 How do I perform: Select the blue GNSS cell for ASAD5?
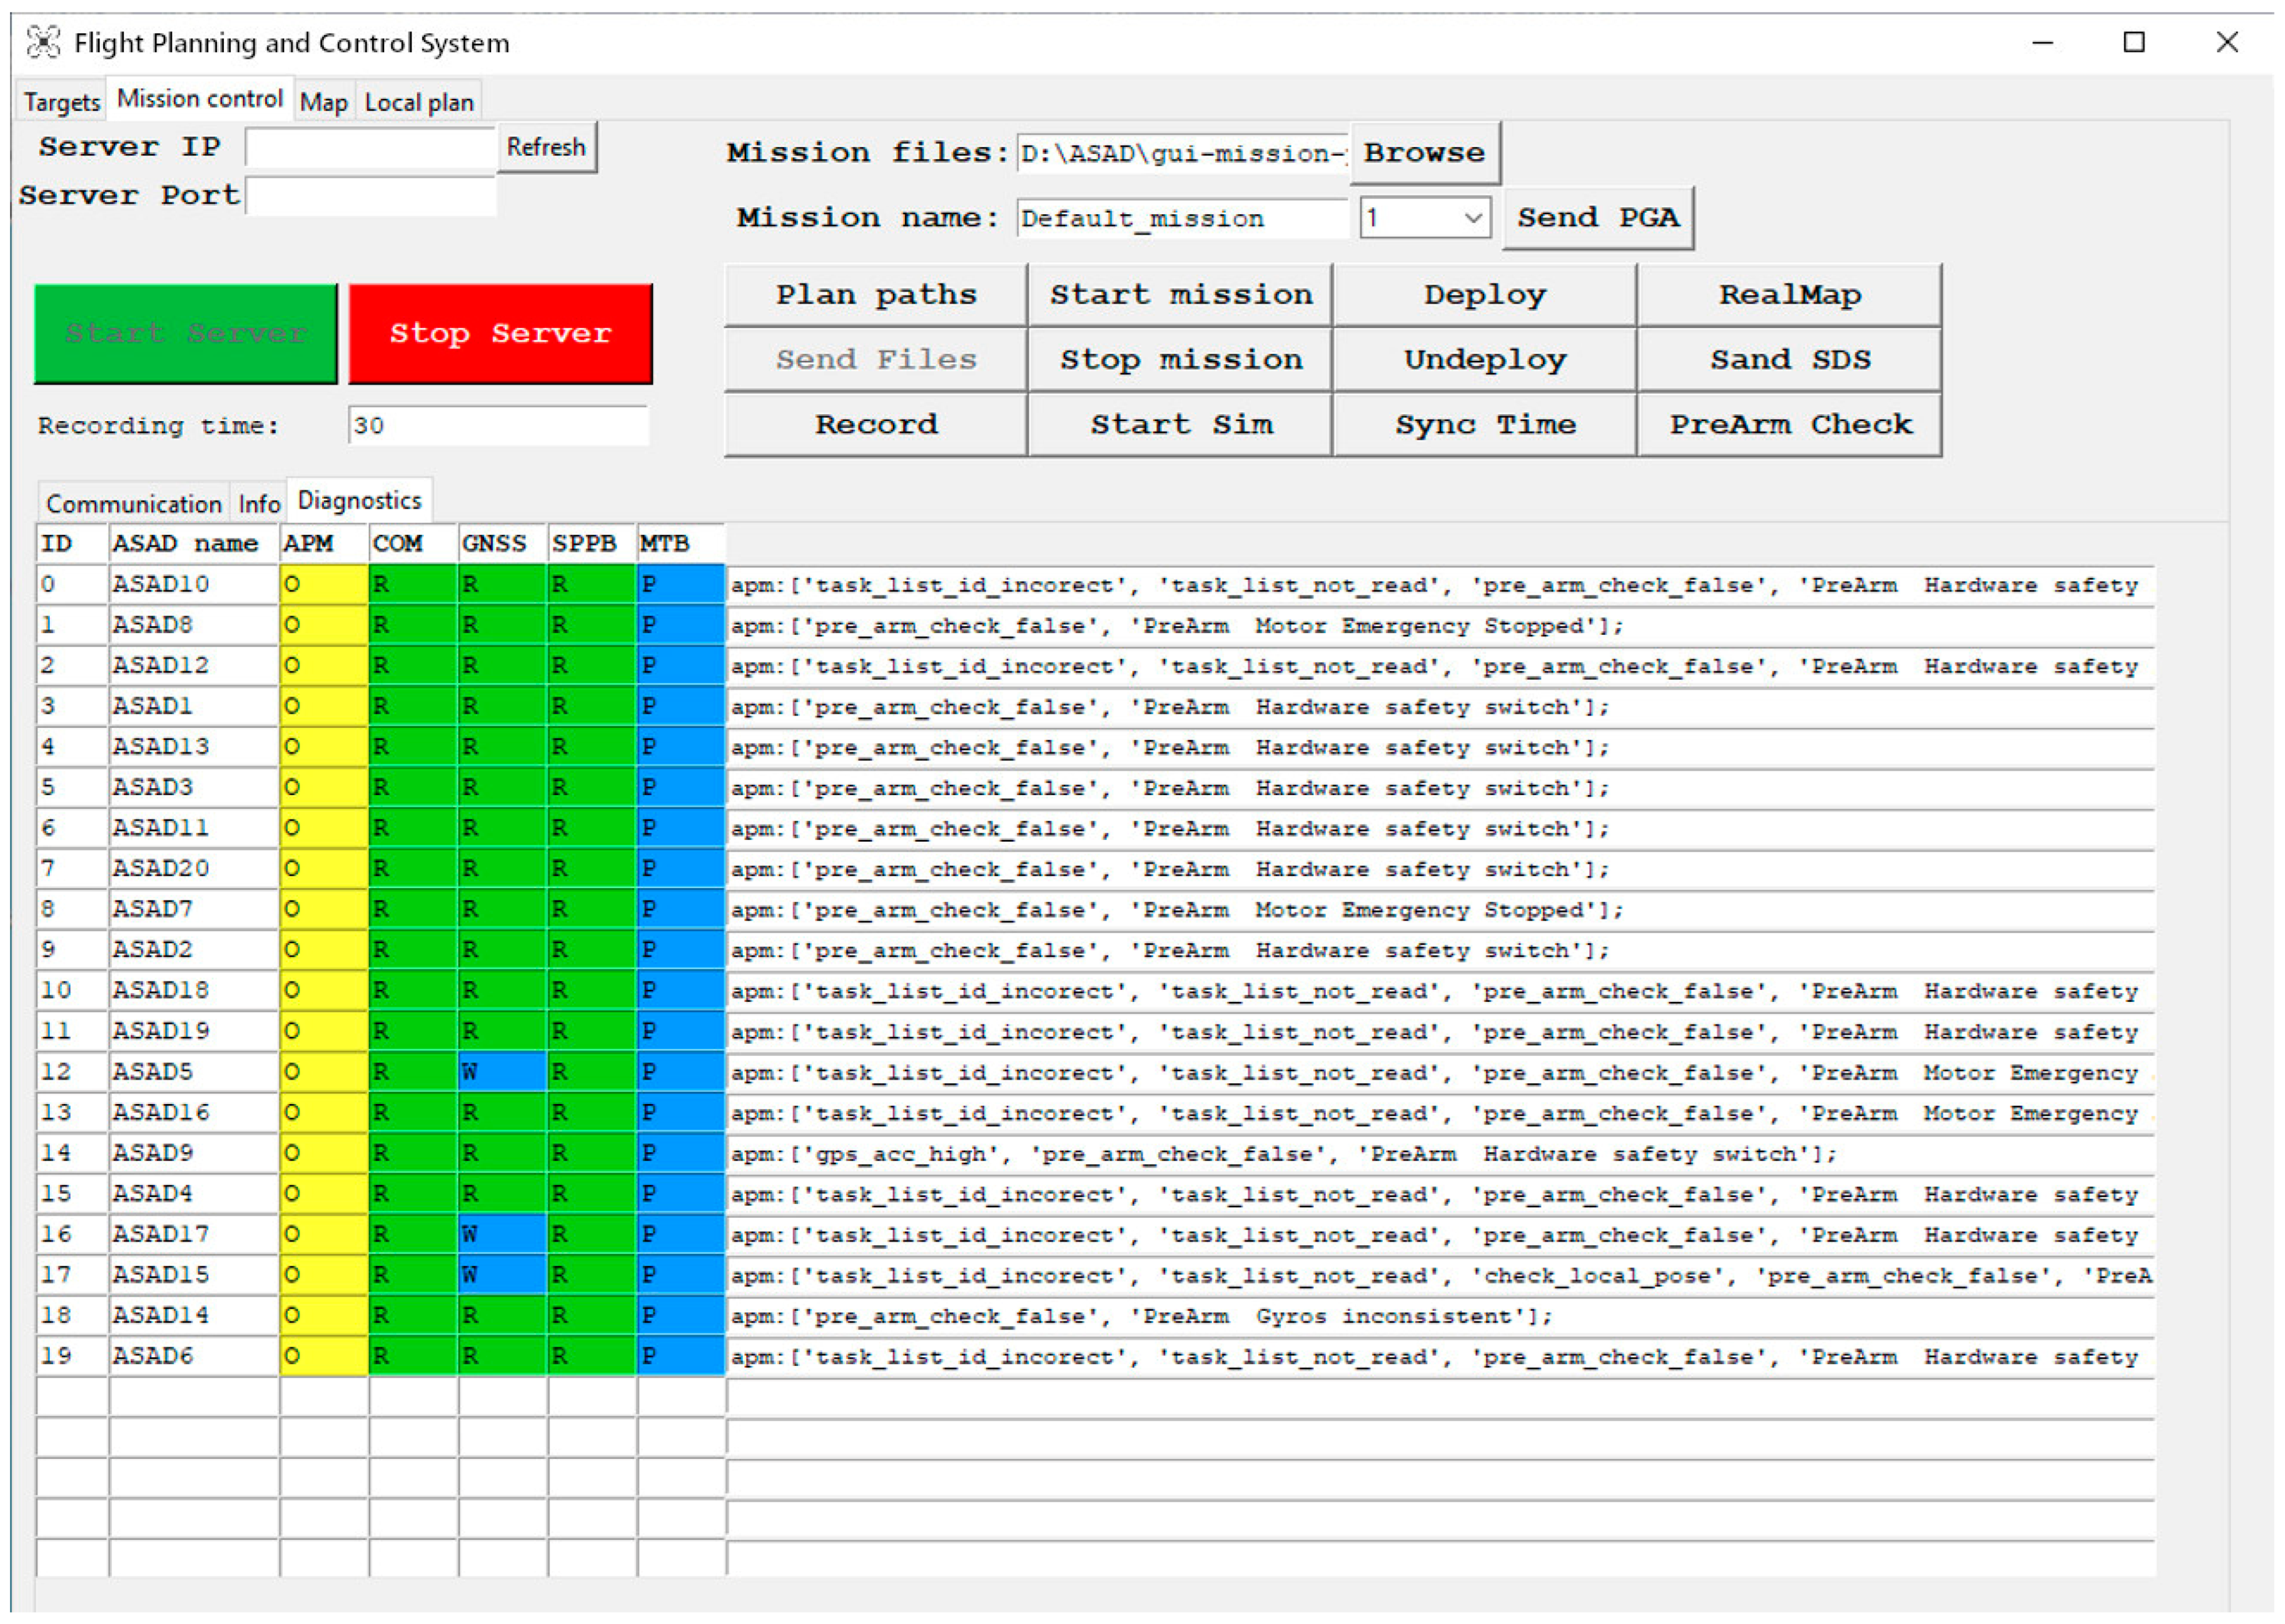[x=501, y=1072]
